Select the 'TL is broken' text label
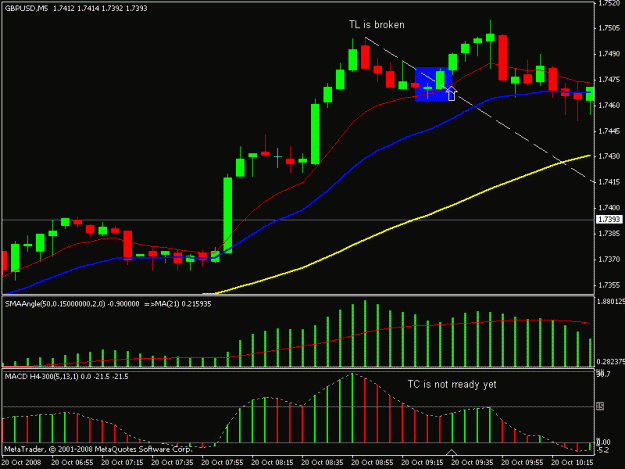The width and height of the screenshot is (625, 469). [x=377, y=25]
